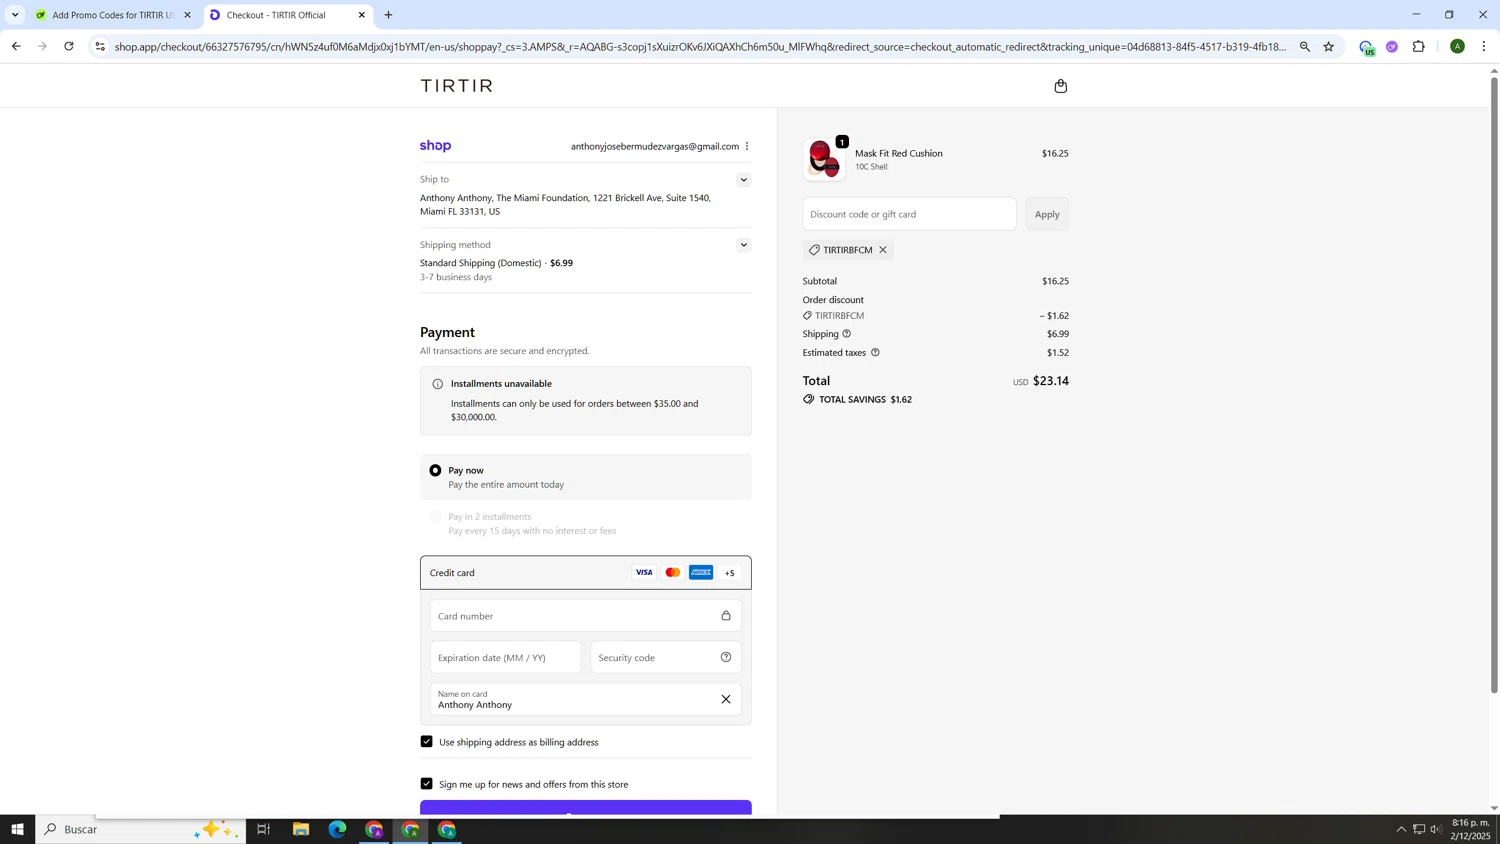Expand the Ship to address section
The width and height of the screenshot is (1500, 844).
coord(743,180)
